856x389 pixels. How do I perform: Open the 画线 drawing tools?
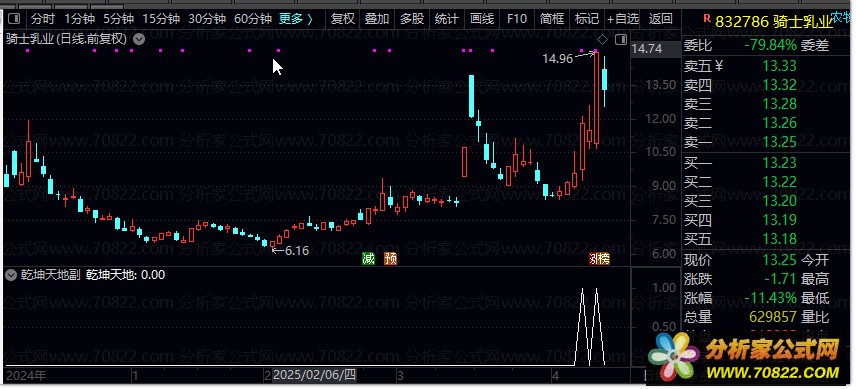(482, 19)
